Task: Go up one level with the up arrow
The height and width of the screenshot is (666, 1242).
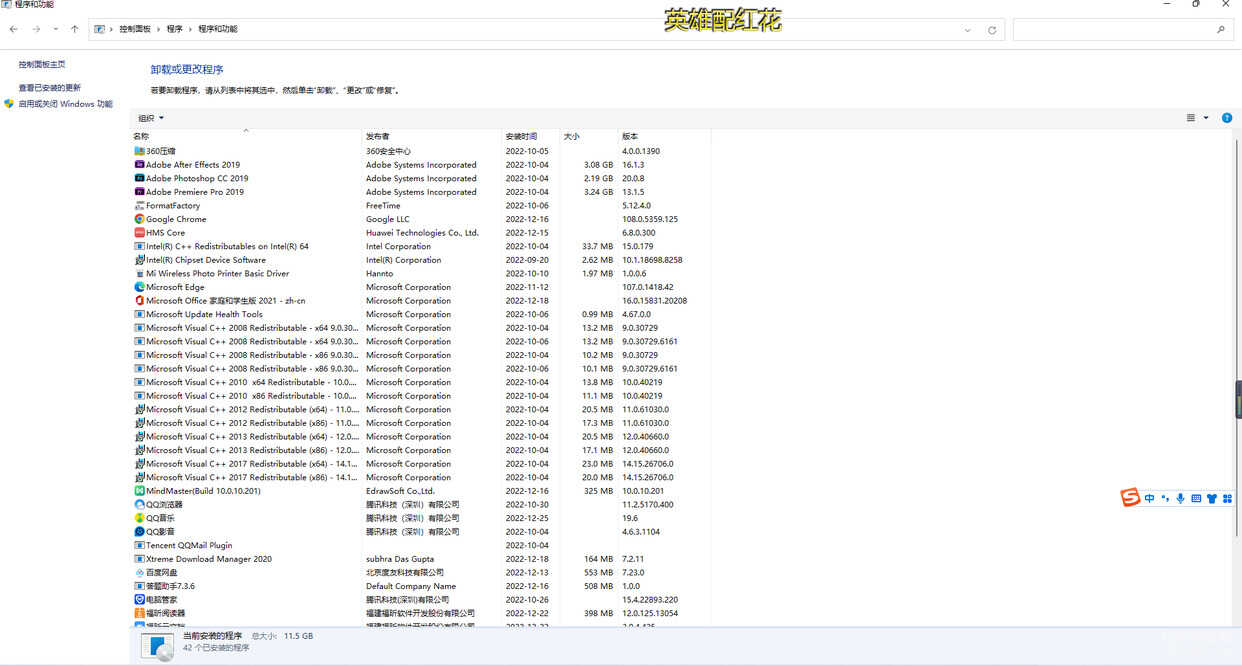Action: pyautogui.click(x=75, y=29)
